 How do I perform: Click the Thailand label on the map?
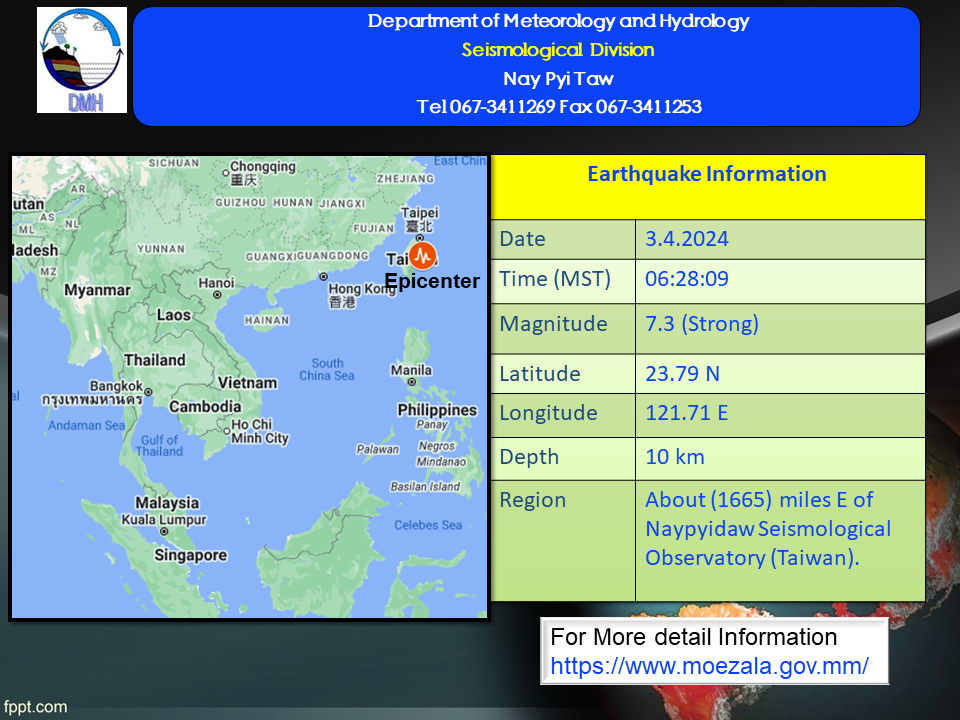[155, 360]
